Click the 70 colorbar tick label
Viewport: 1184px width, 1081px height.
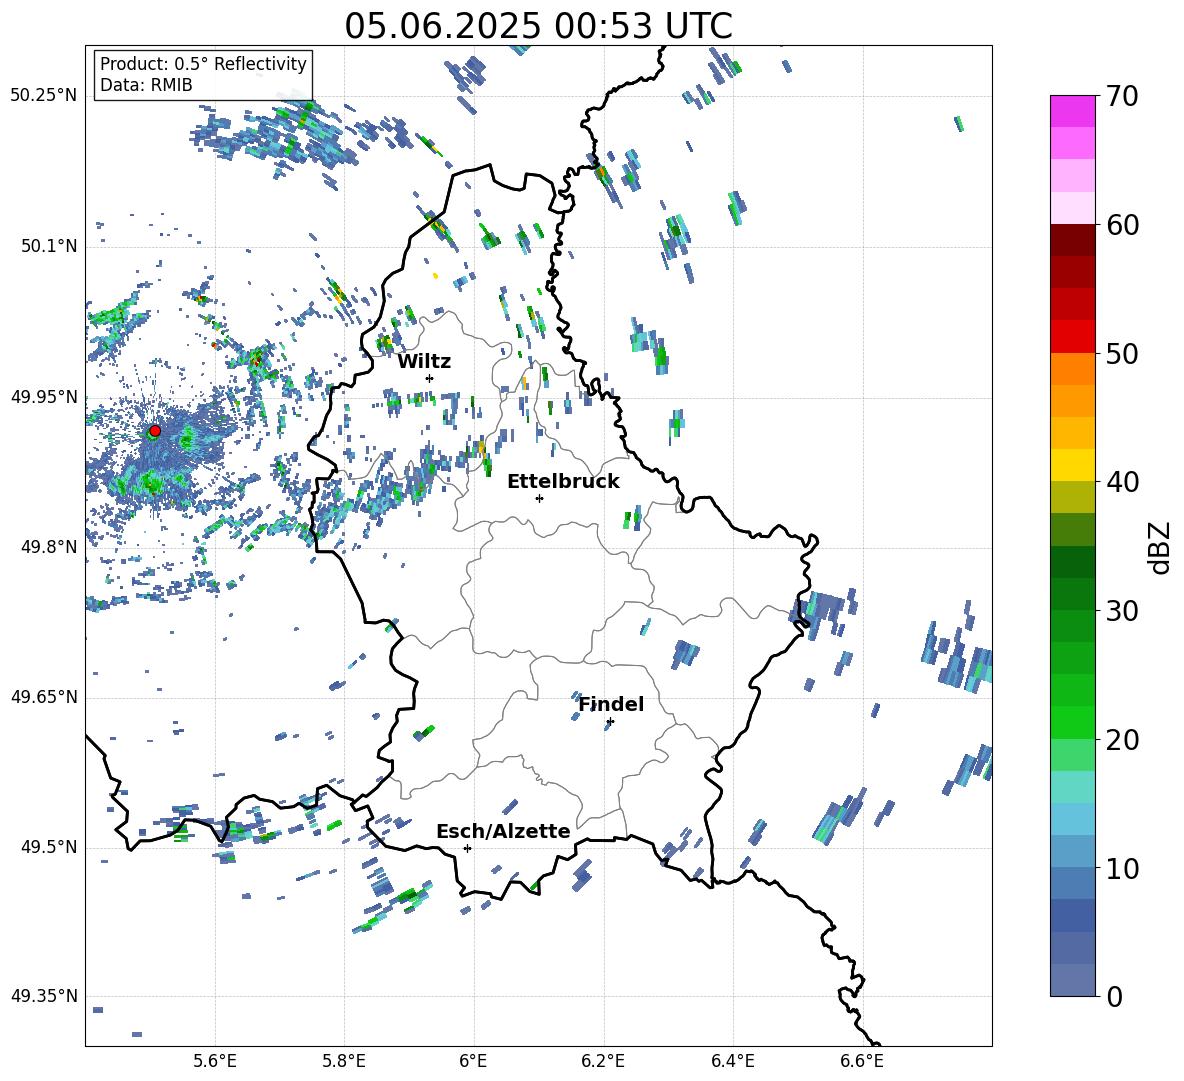pyautogui.click(x=1122, y=97)
